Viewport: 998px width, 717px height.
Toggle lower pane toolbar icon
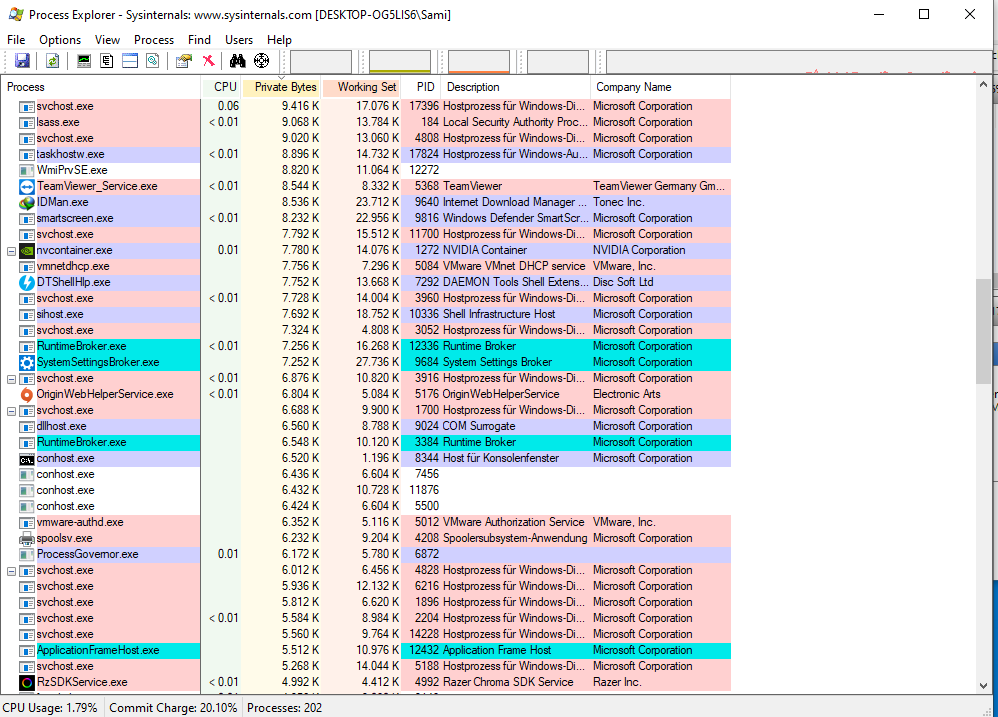click(130, 60)
